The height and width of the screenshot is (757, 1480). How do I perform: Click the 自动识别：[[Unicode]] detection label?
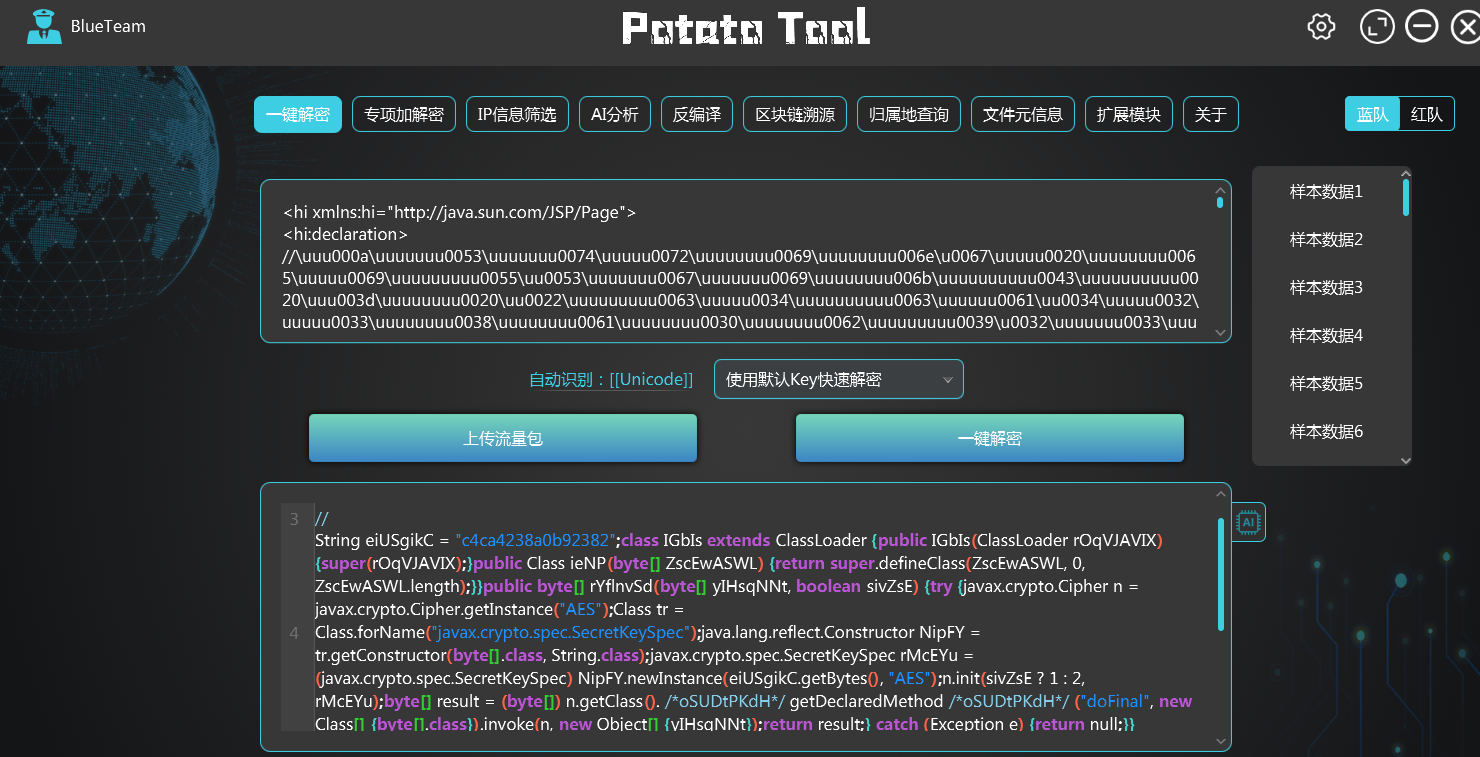click(x=611, y=380)
